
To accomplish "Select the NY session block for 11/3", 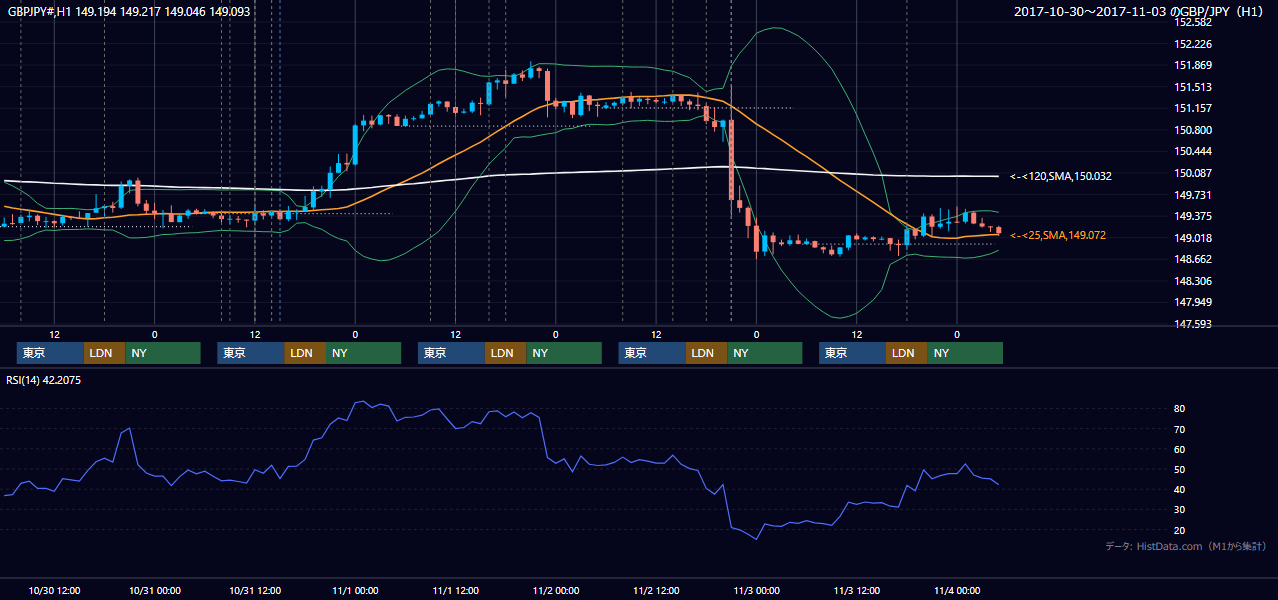I will click(965, 353).
